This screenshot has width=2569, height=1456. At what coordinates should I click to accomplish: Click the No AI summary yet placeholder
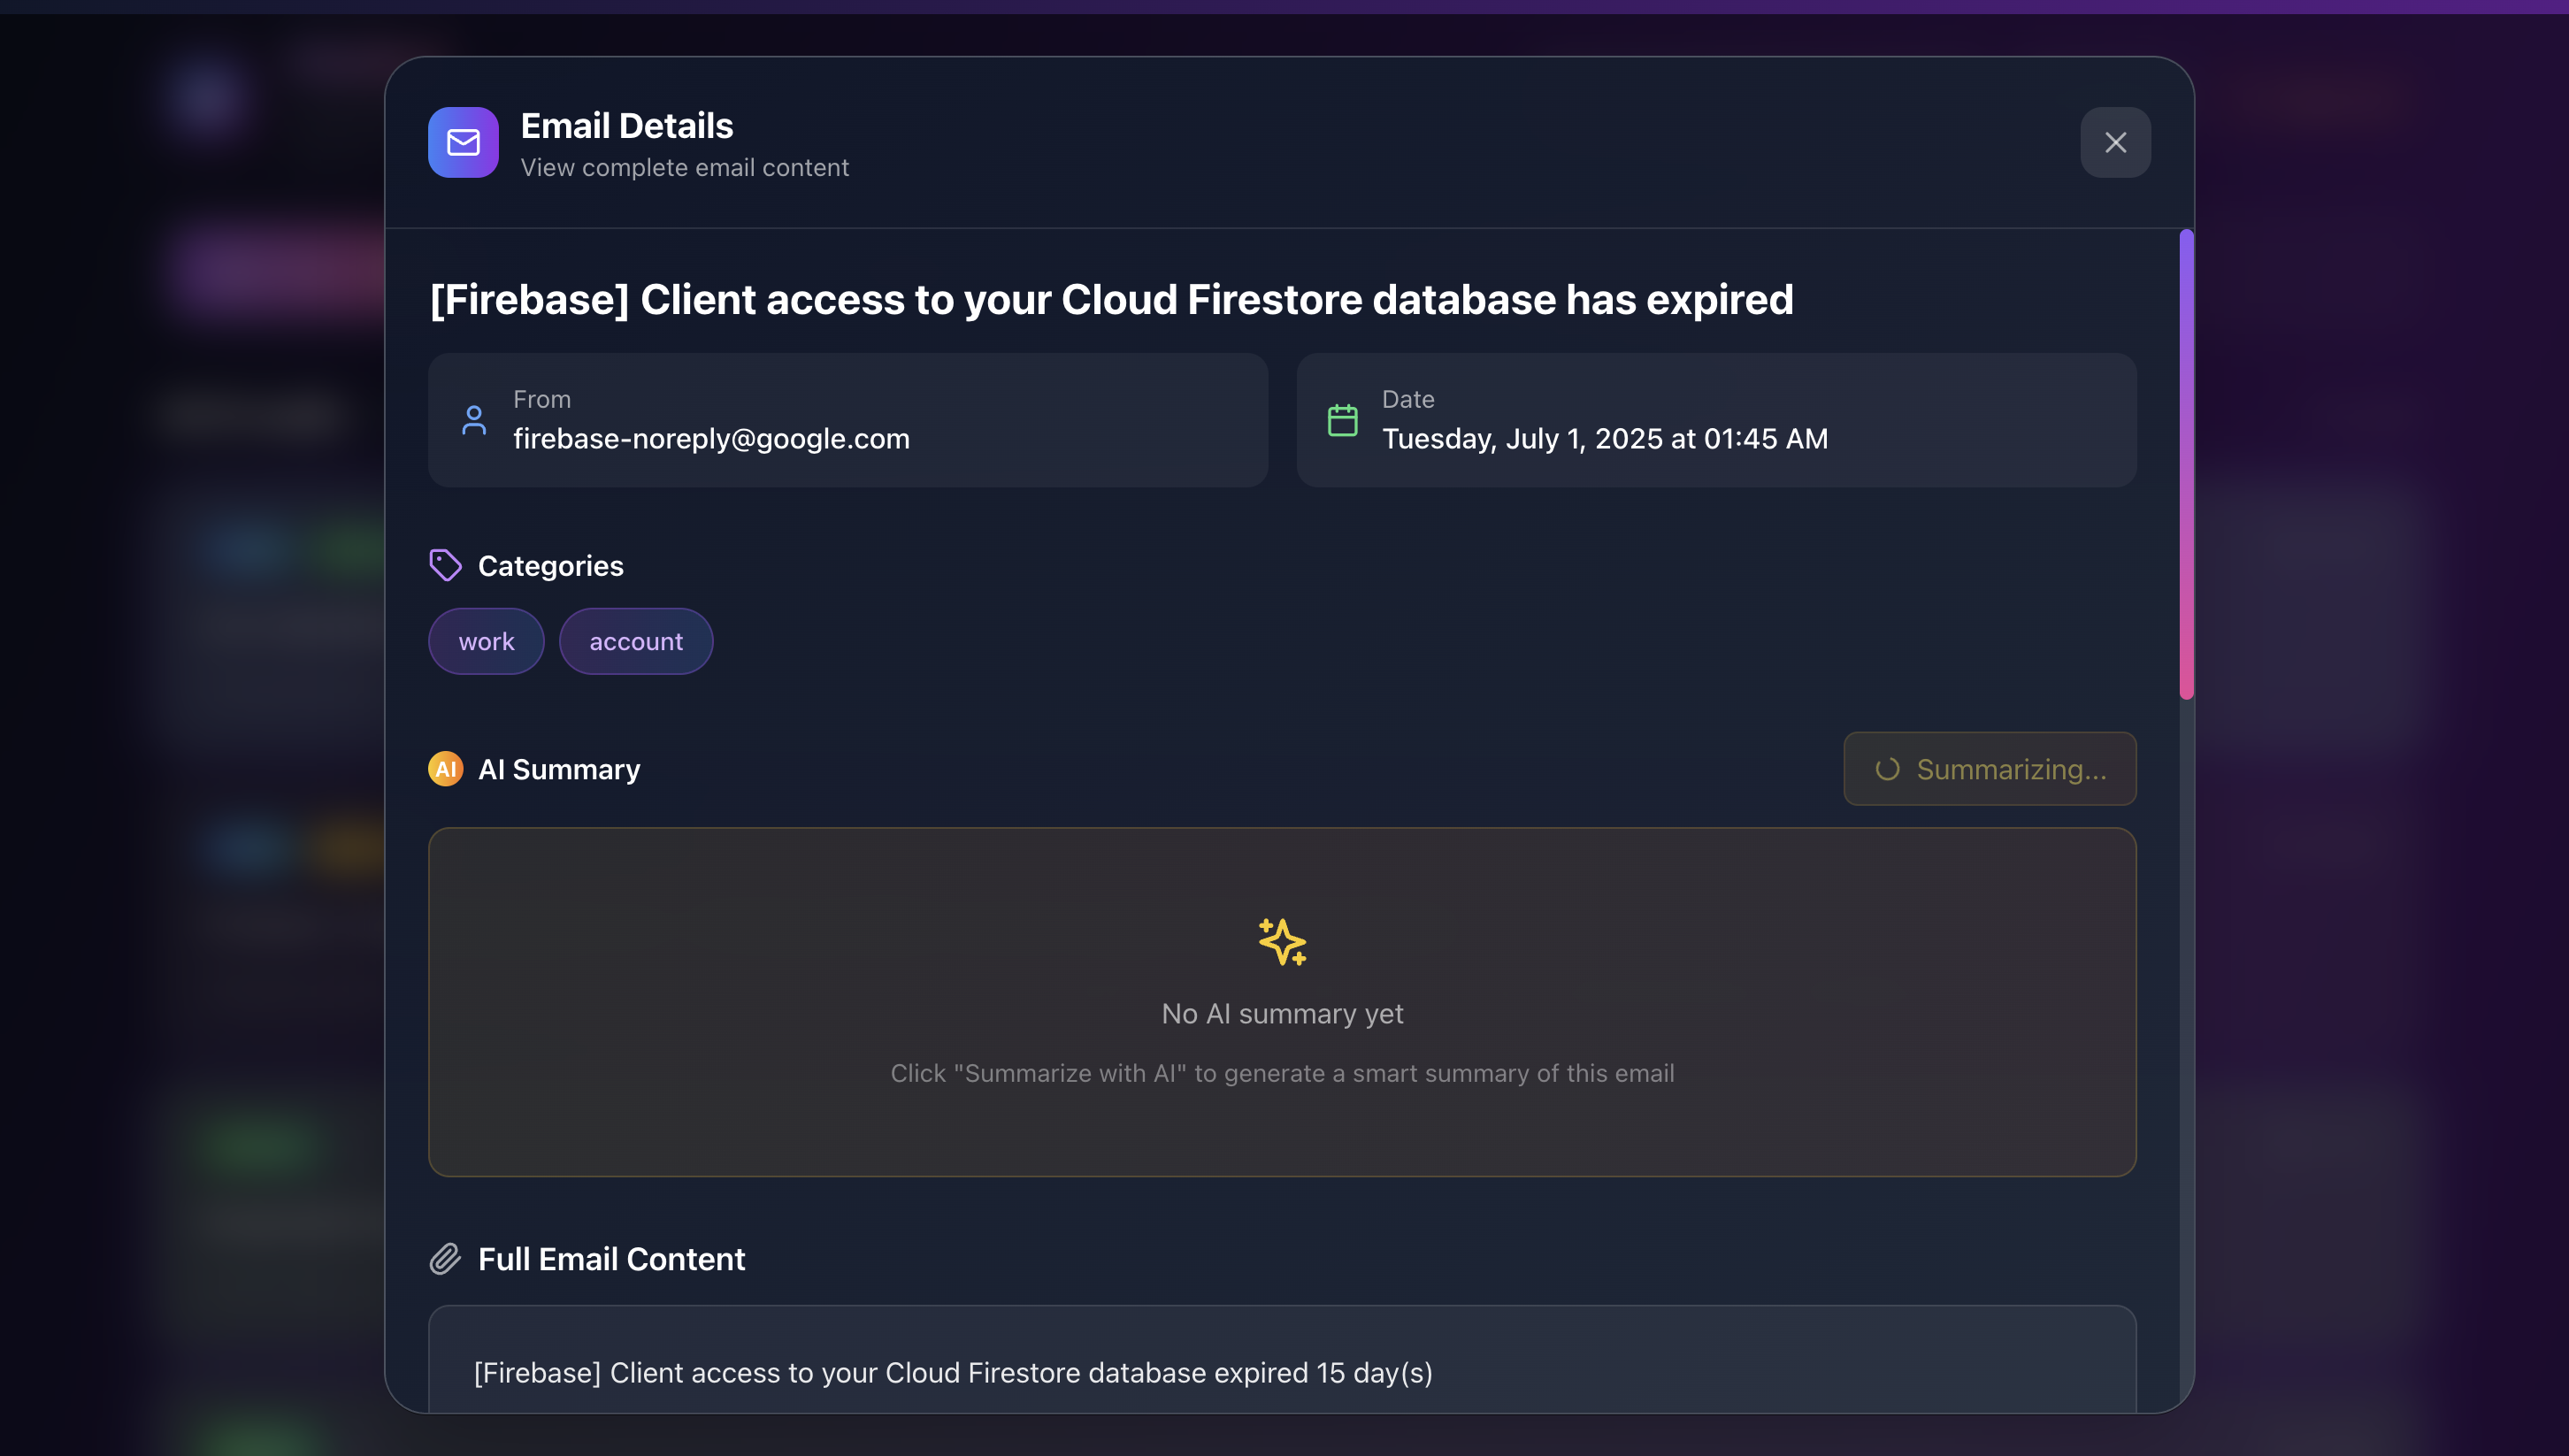[x=1282, y=1014]
